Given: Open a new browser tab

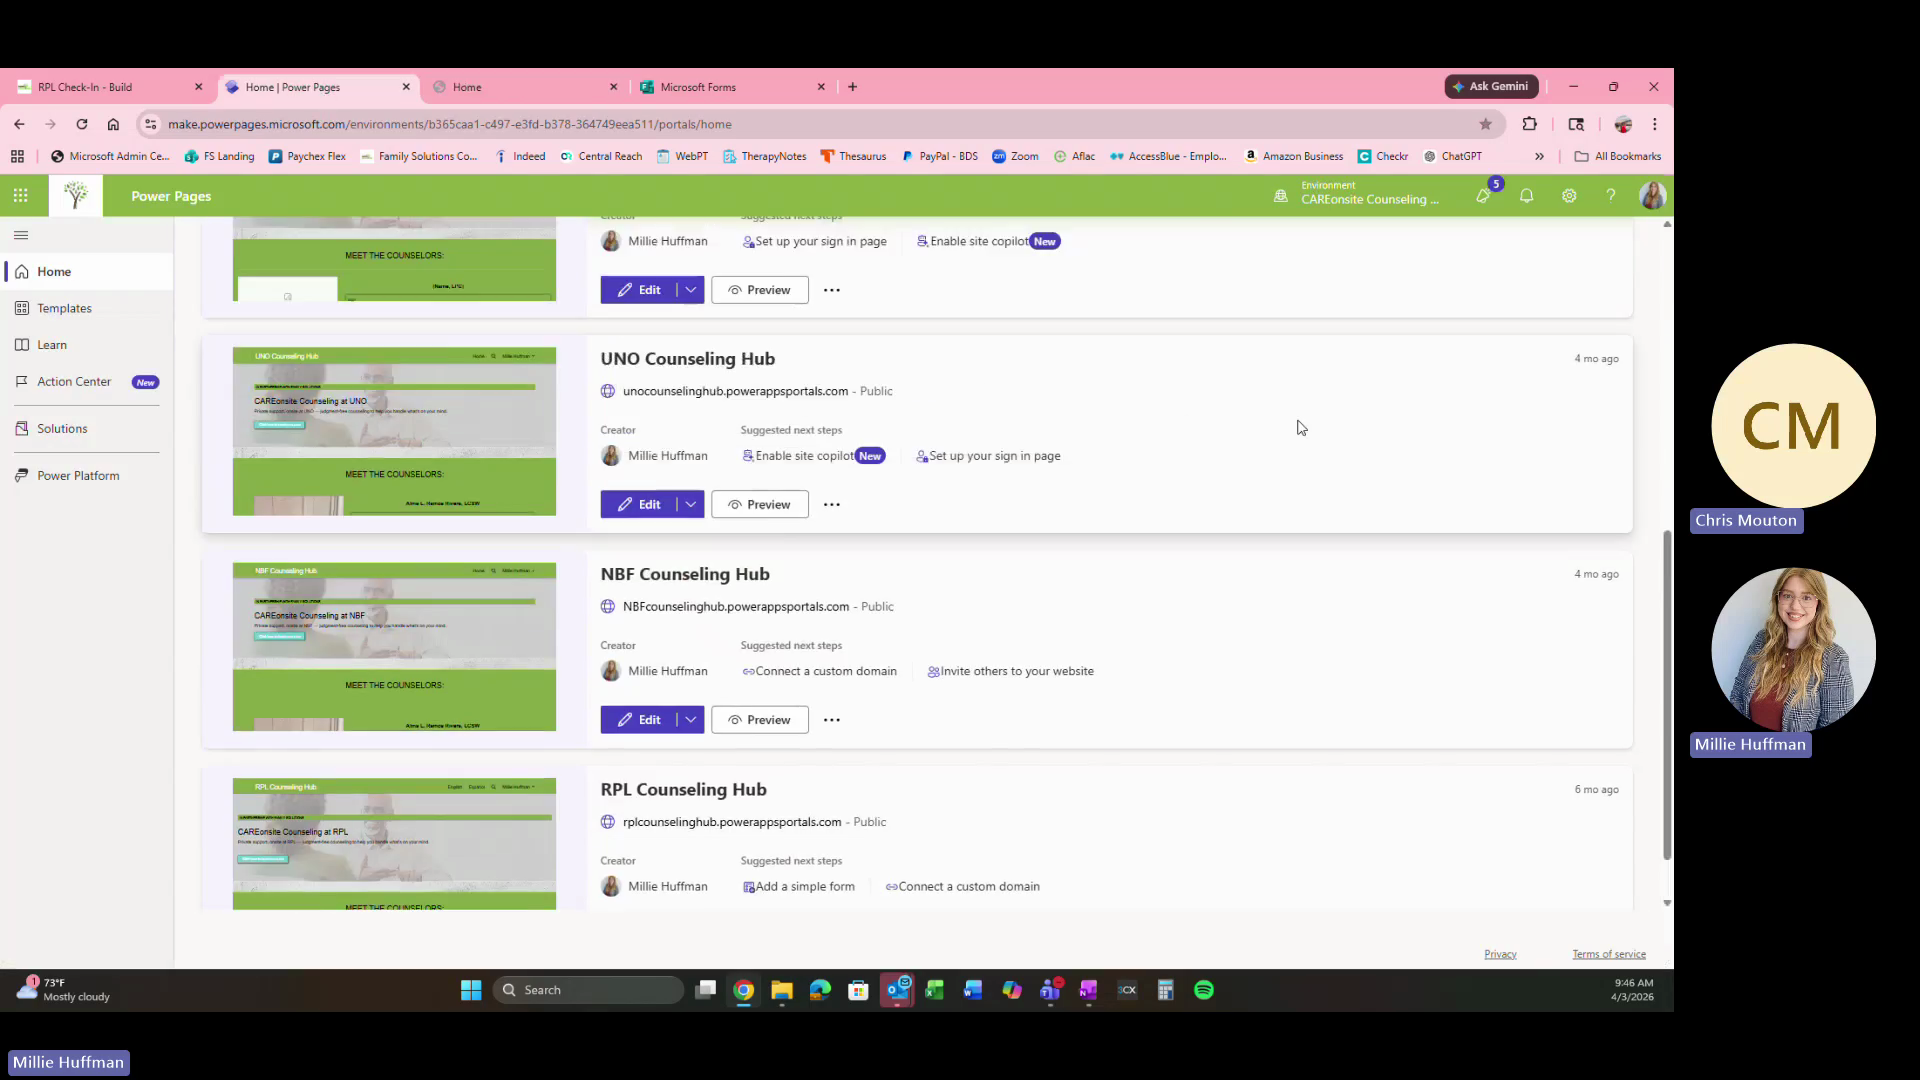Looking at the screenshot, I should (x=852, y=87).
